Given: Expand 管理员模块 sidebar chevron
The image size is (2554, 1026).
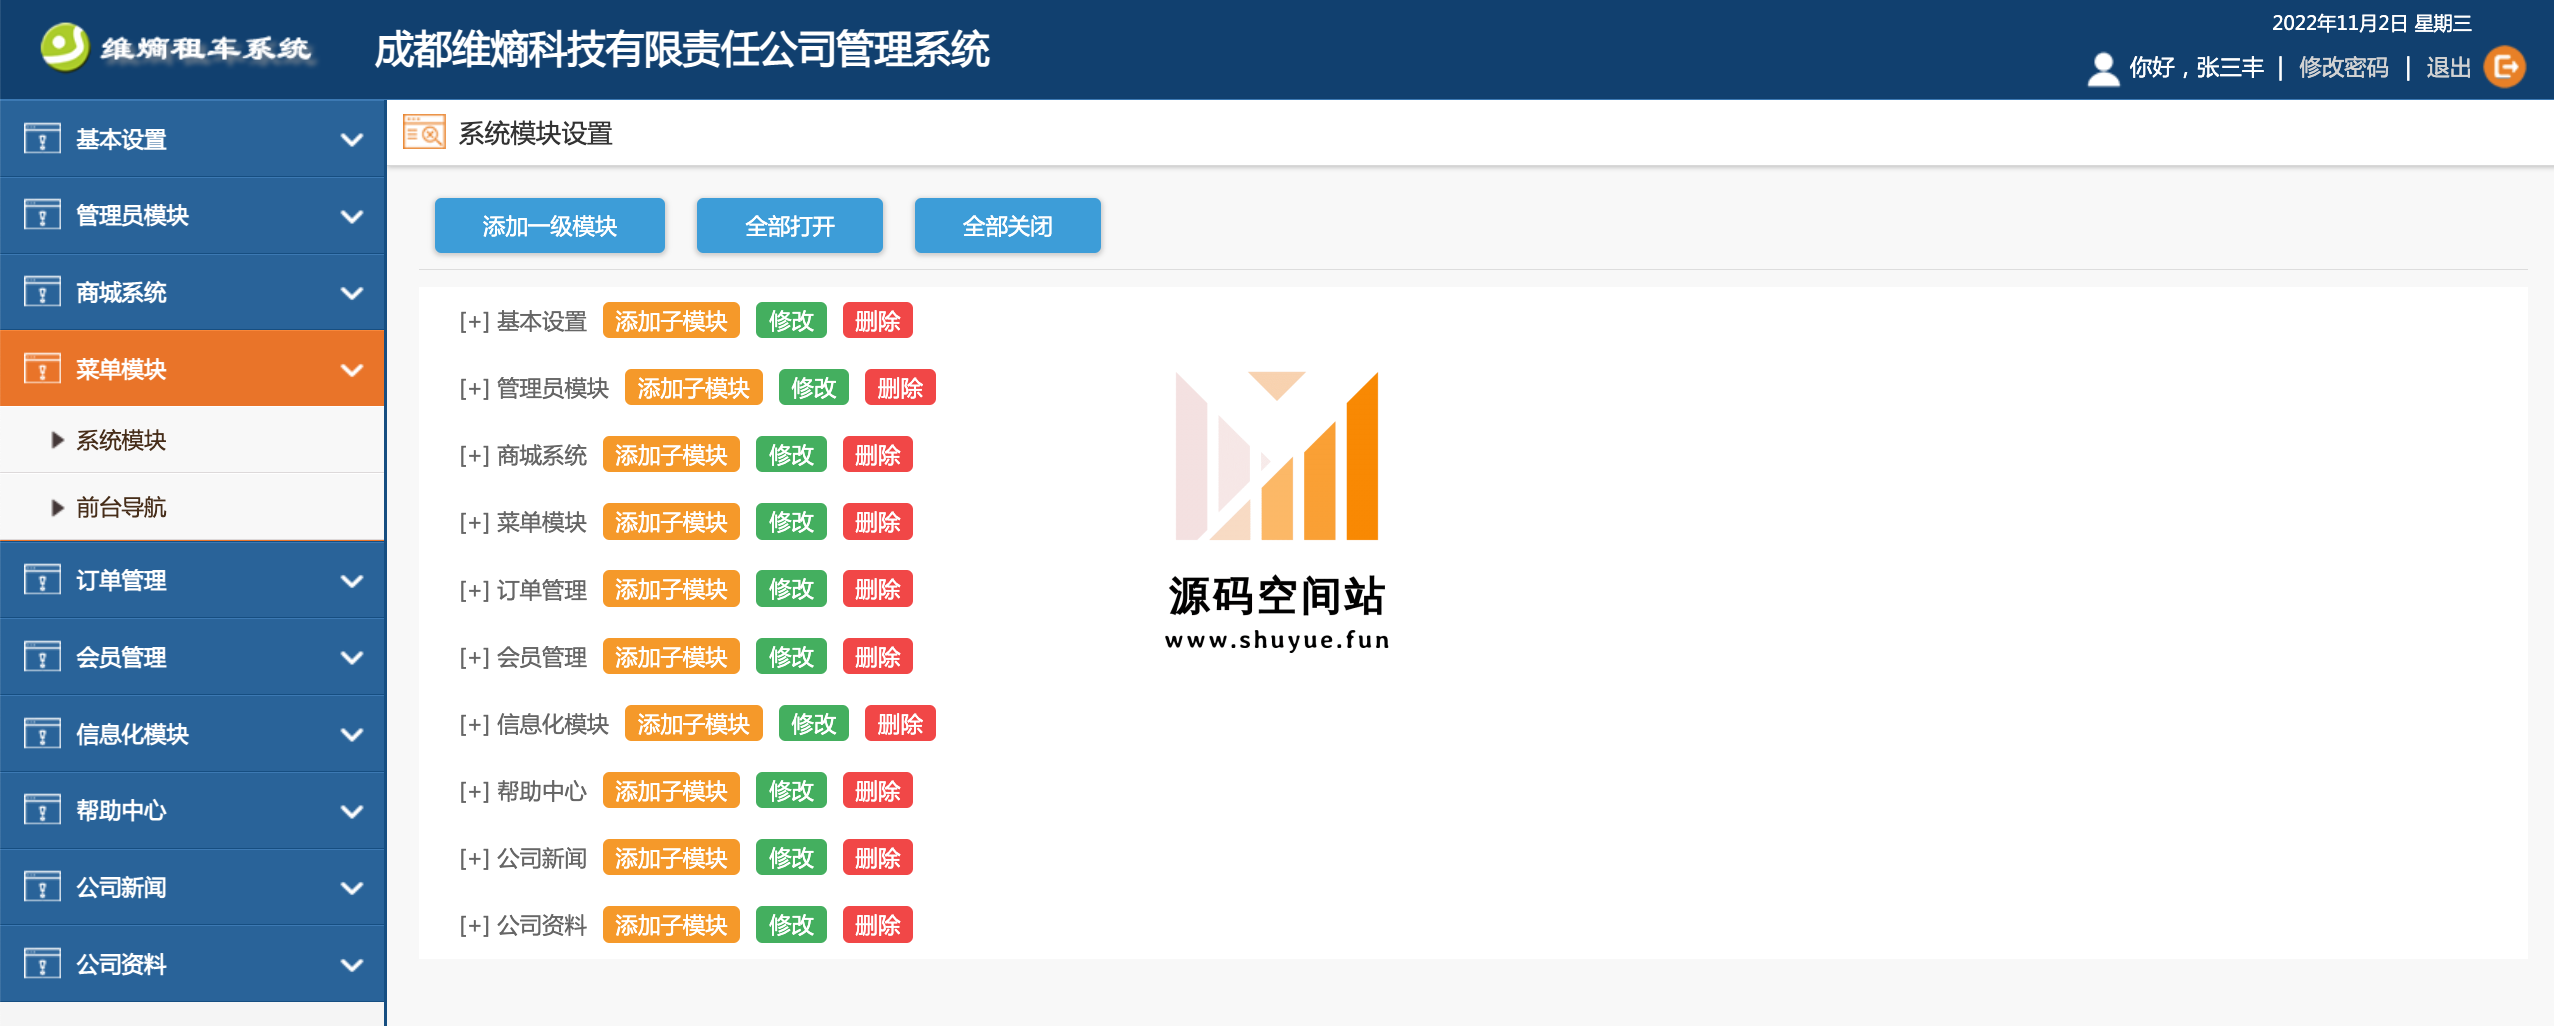Looking at the screenshot, I should pyautogui.click(x=352, y=216).
